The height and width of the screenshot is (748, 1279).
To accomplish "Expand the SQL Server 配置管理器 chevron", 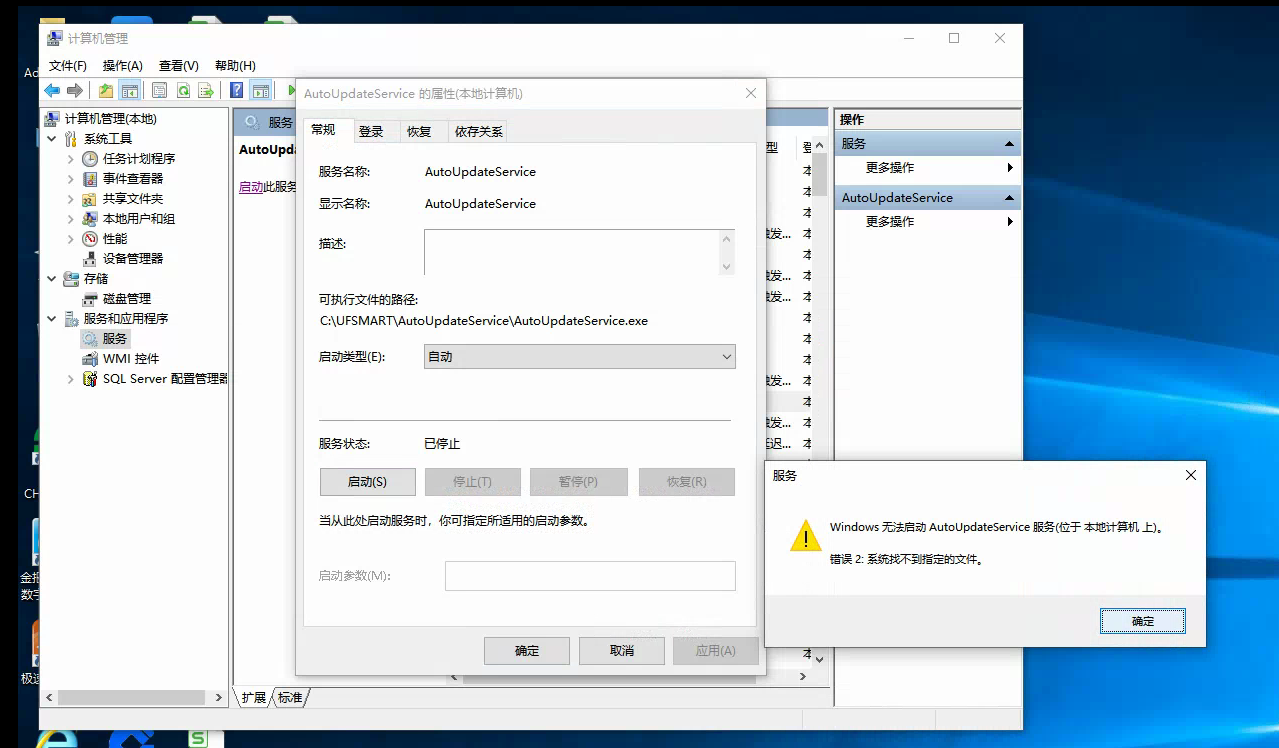I will 71,379.
